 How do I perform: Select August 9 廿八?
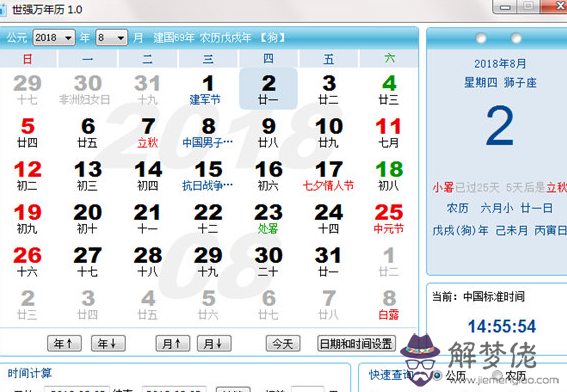click(268, 132)
